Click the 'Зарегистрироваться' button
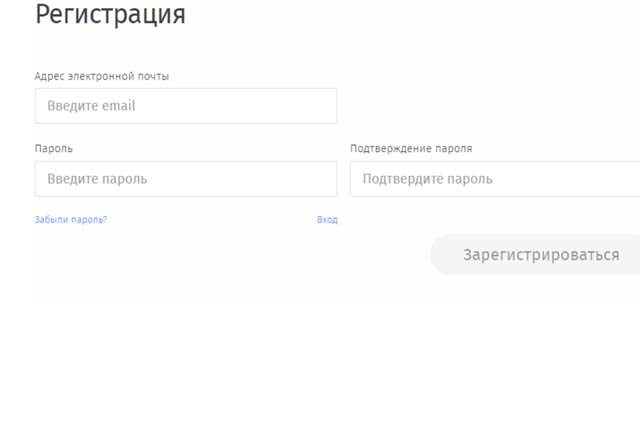 coord(535,255)
